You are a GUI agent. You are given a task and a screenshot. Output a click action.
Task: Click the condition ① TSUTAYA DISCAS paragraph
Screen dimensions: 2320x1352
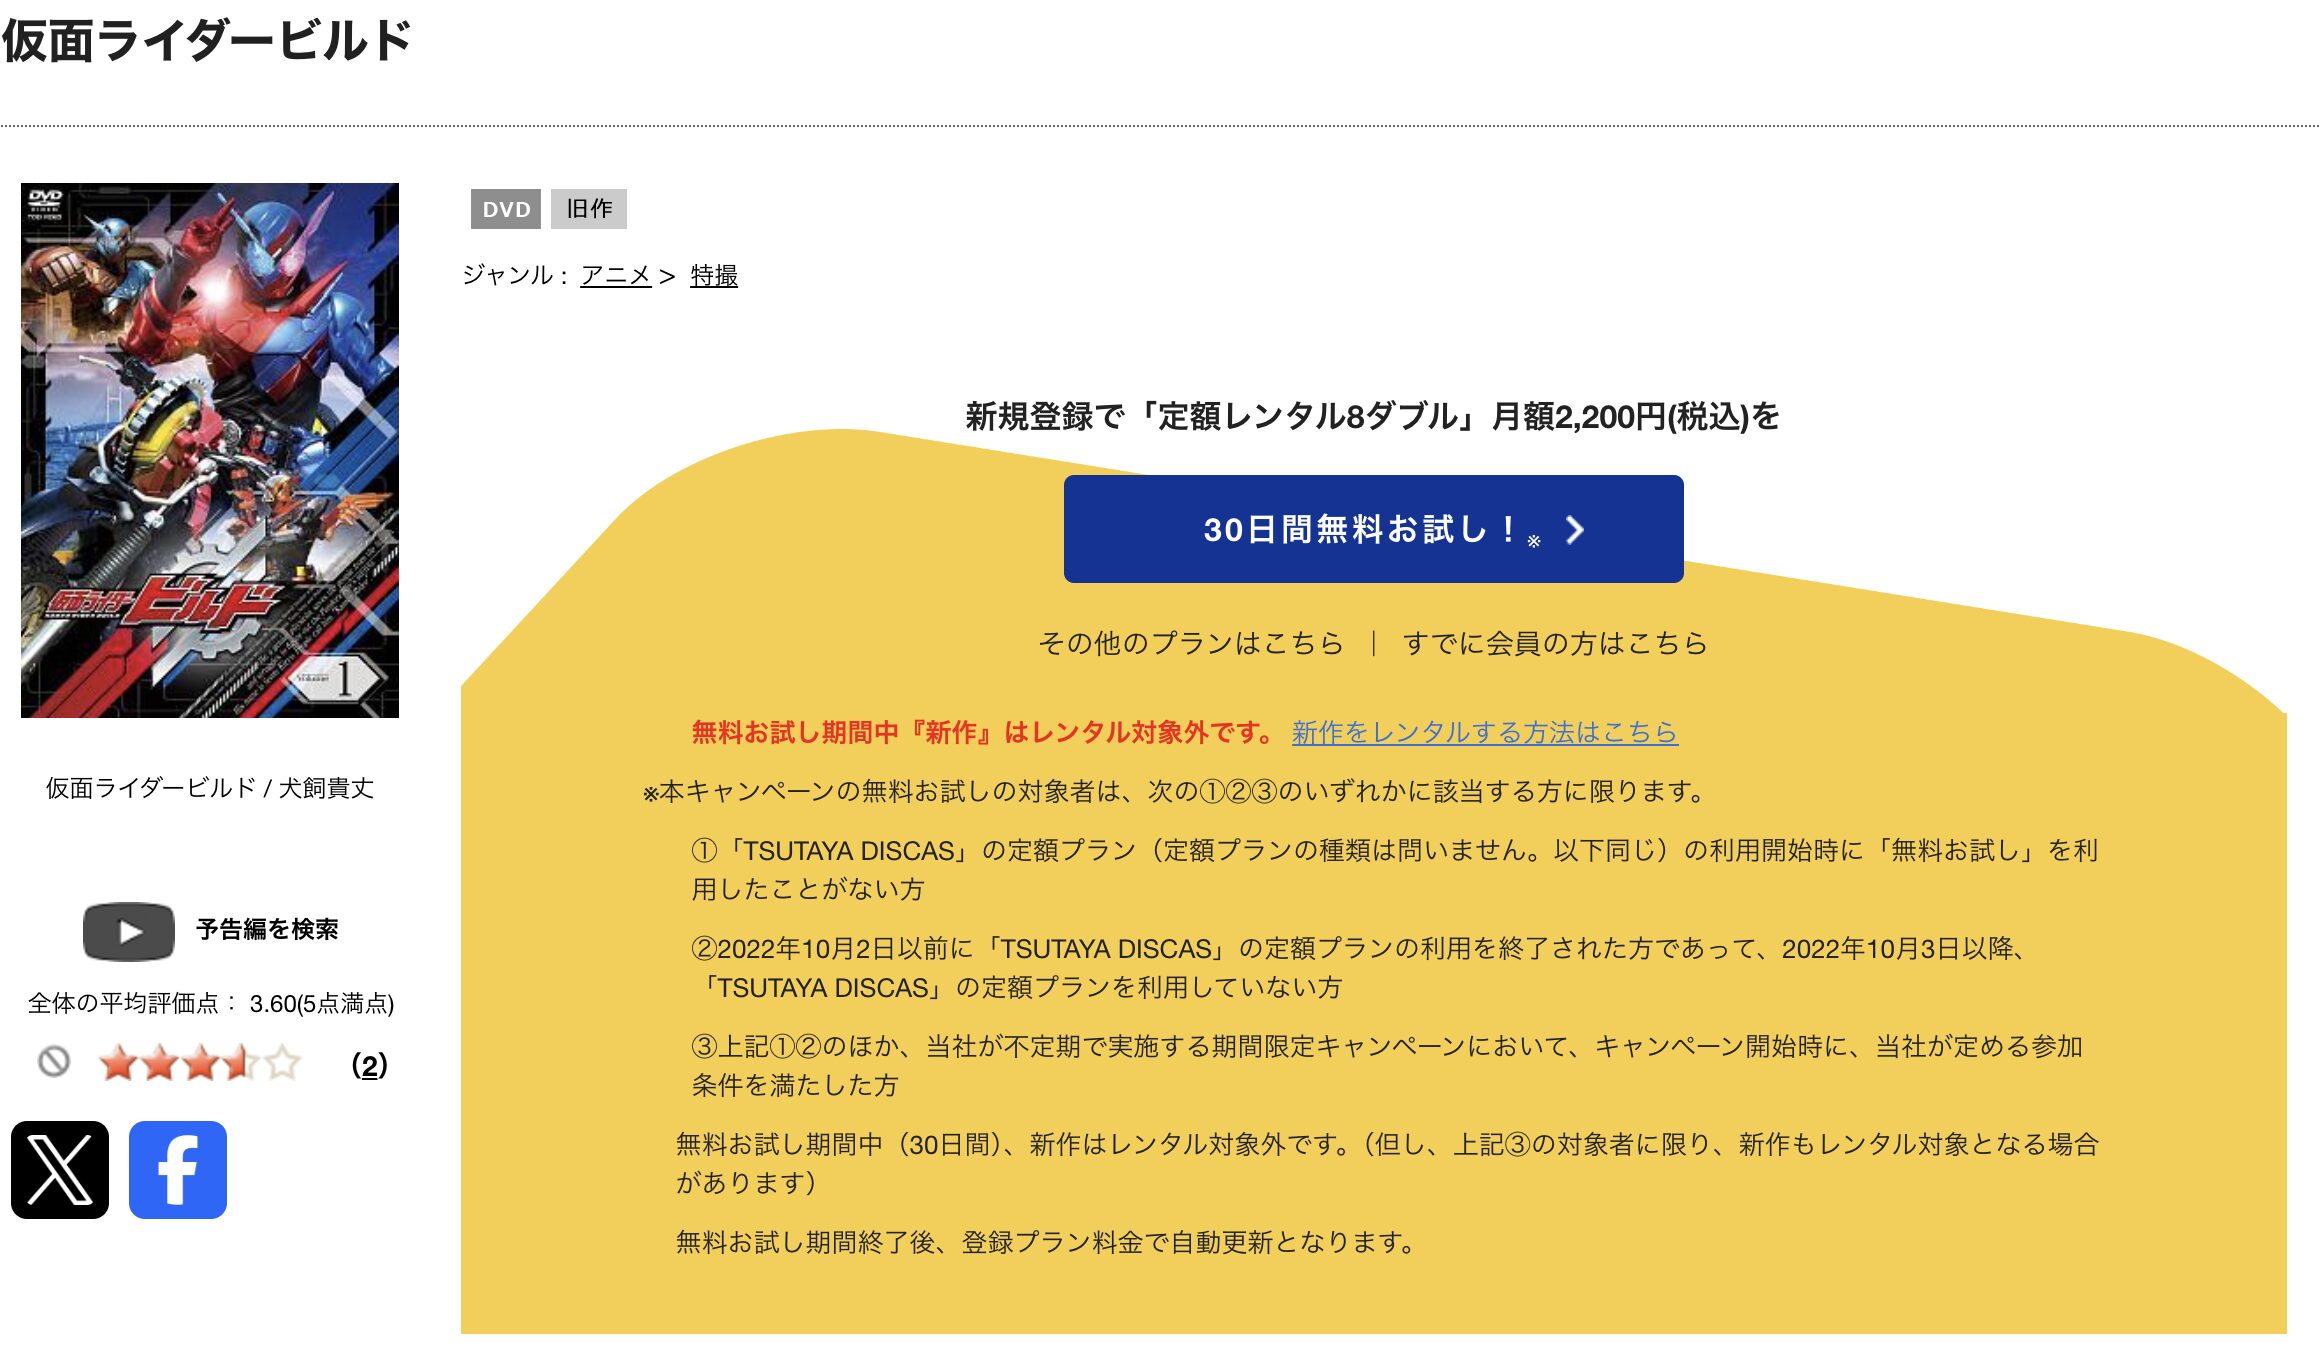coord(1394,869)
